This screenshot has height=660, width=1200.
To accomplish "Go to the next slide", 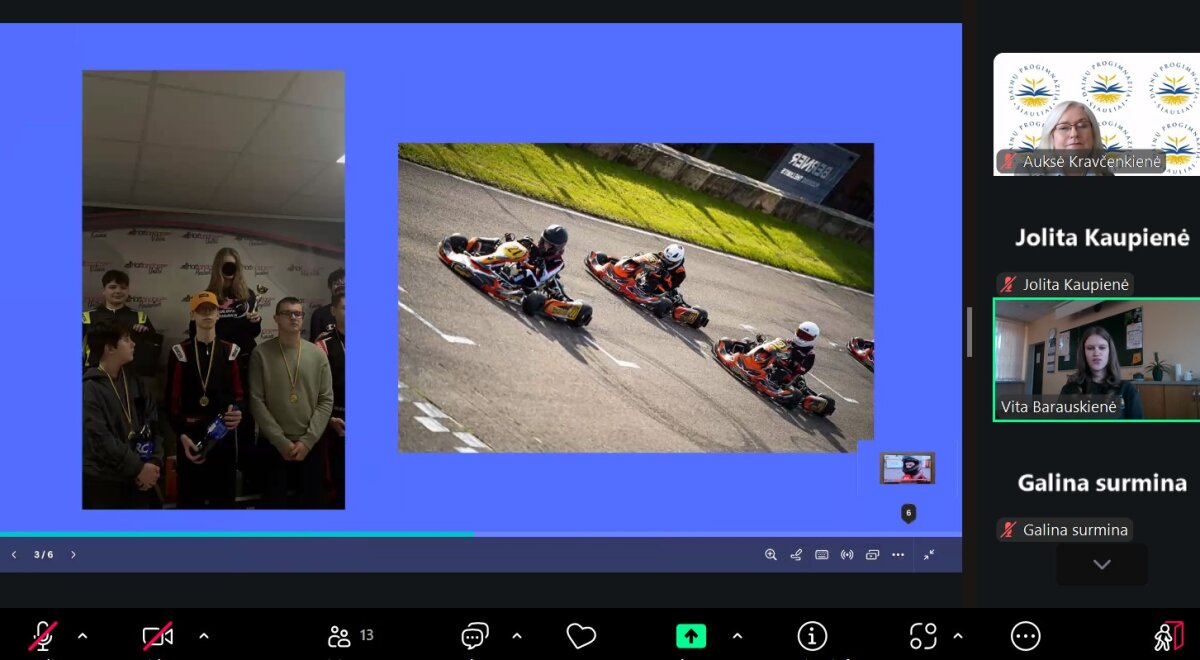I will (73, 555).
